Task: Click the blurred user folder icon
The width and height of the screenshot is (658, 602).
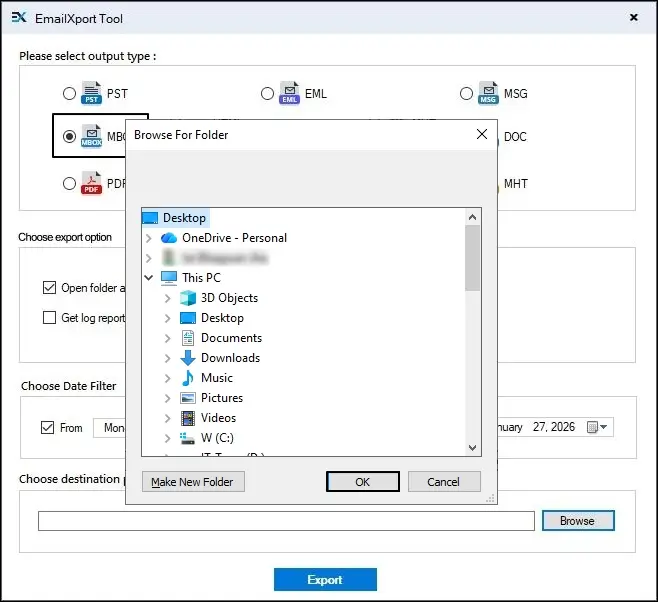Action: tap(169, 258)
